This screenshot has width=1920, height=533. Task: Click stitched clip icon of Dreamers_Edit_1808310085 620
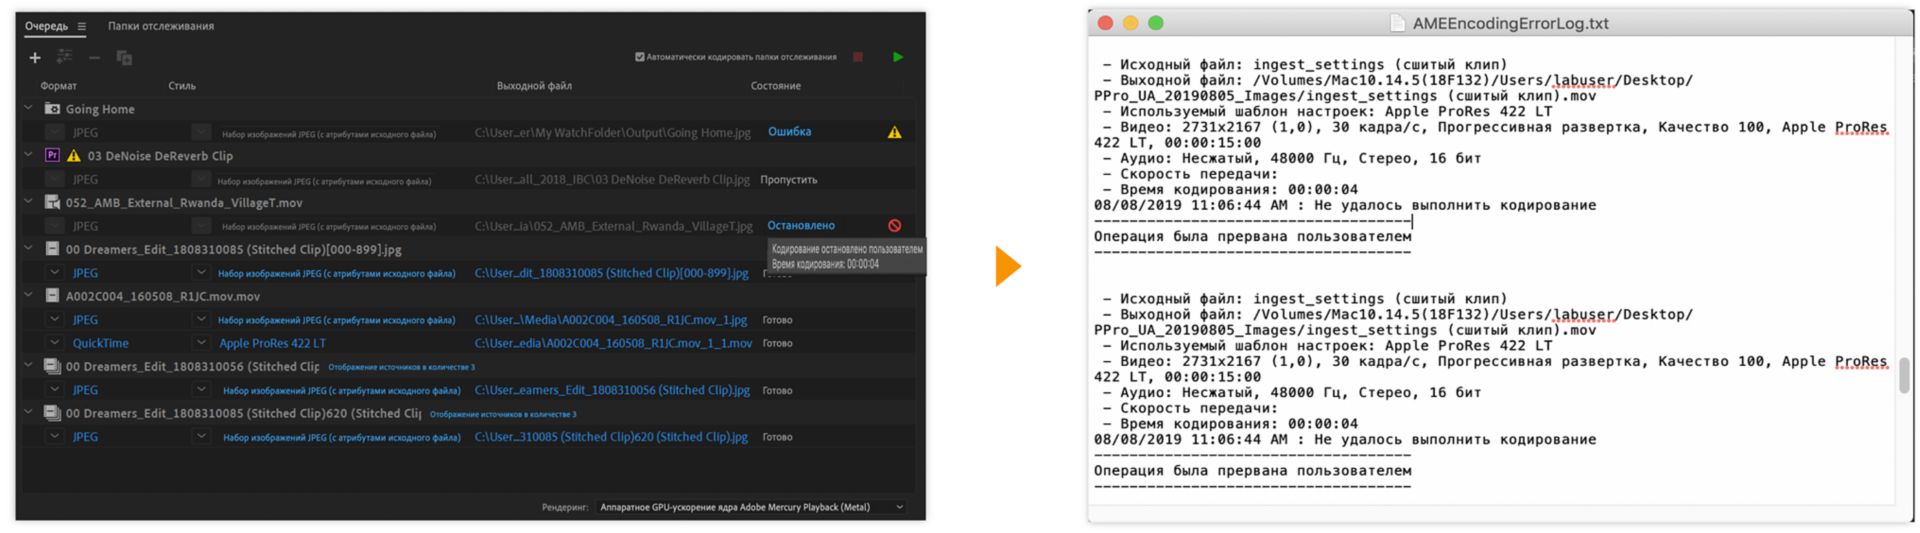[53, 413]
